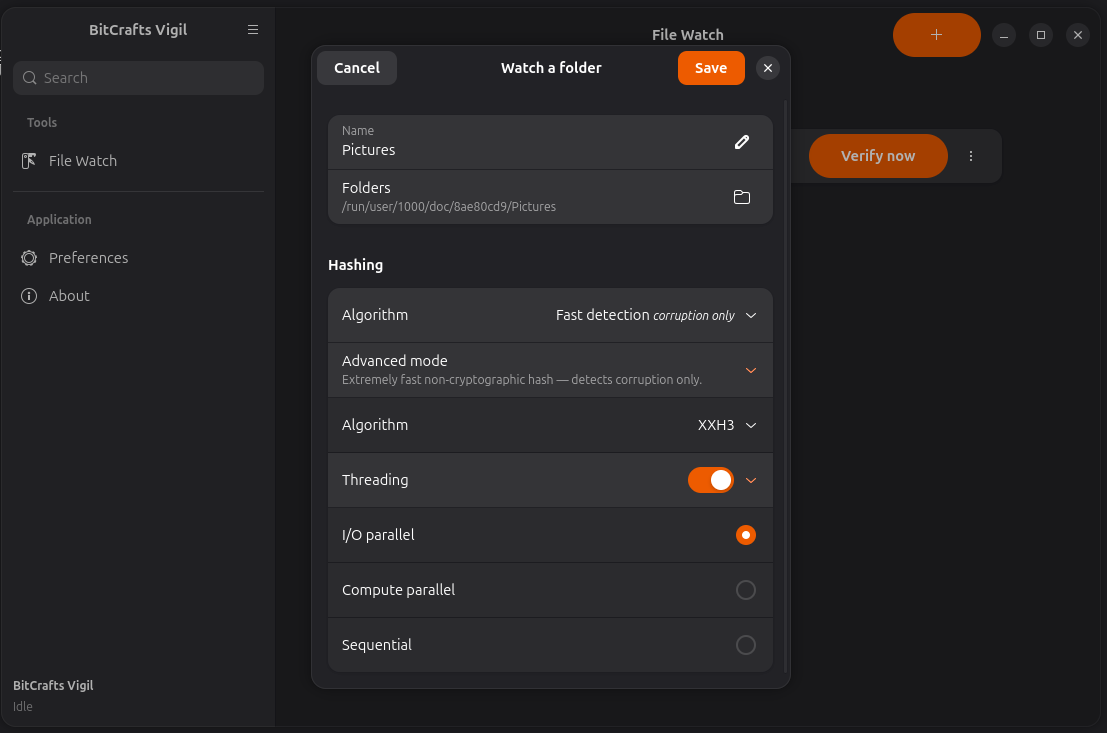Image resolution: width=1107 pixels, height=733 pixels.
Task: Click the About info icon
Action: 29,296
